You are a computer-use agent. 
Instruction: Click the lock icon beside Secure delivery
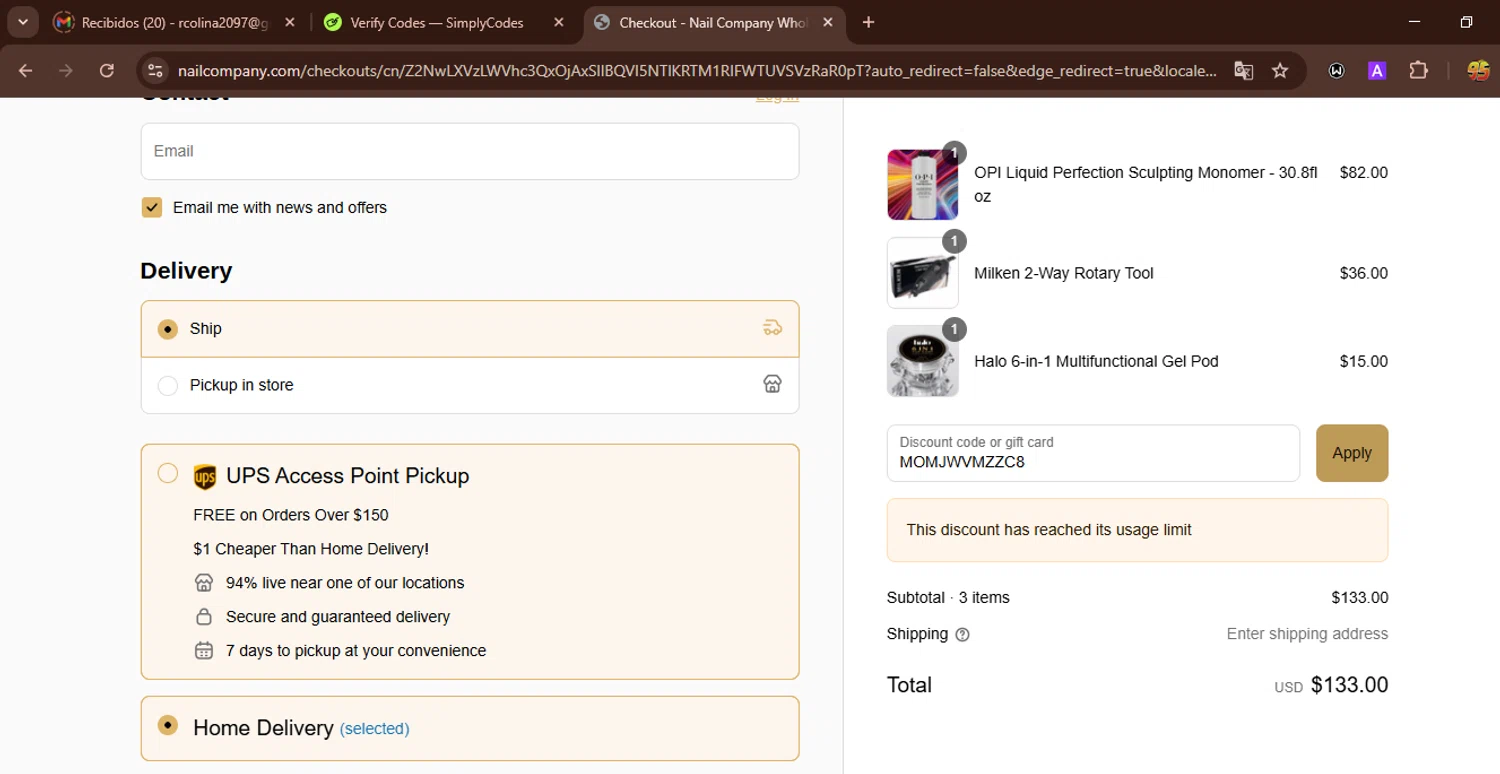point(204,616)
